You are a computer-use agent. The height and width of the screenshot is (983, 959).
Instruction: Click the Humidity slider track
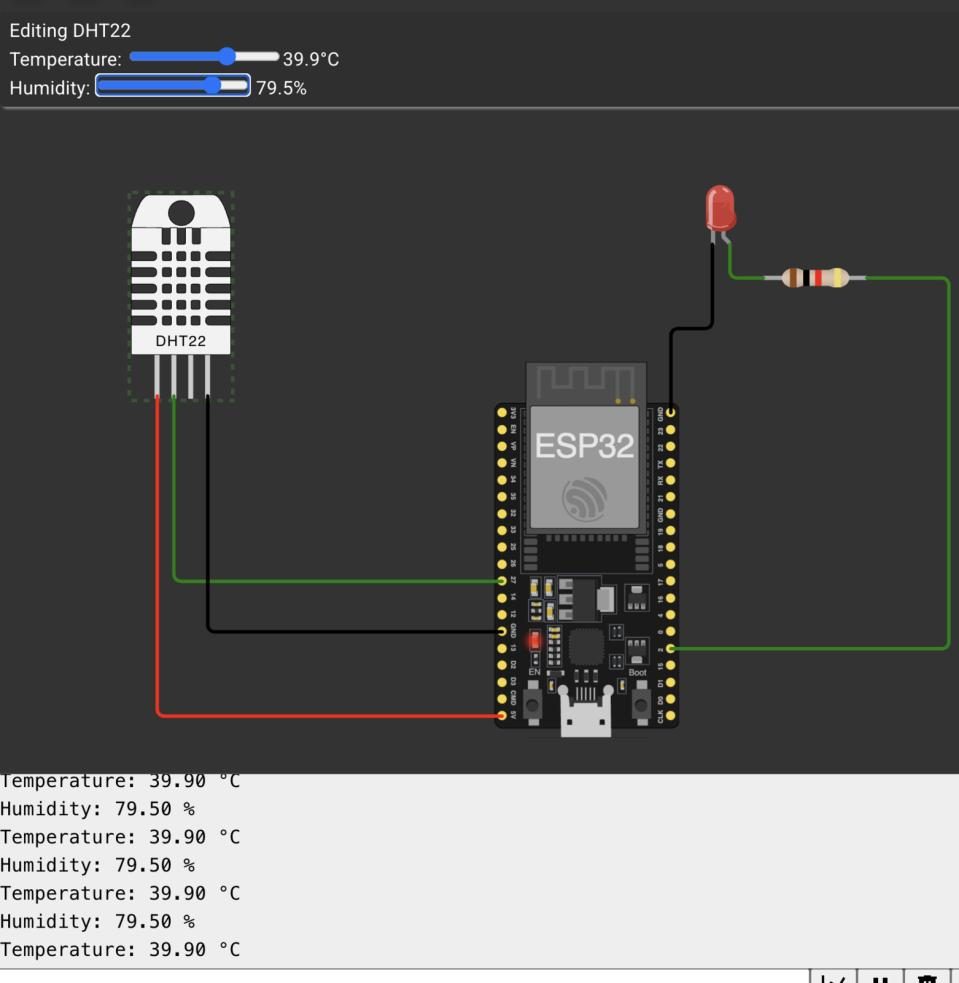pos(173,85)
